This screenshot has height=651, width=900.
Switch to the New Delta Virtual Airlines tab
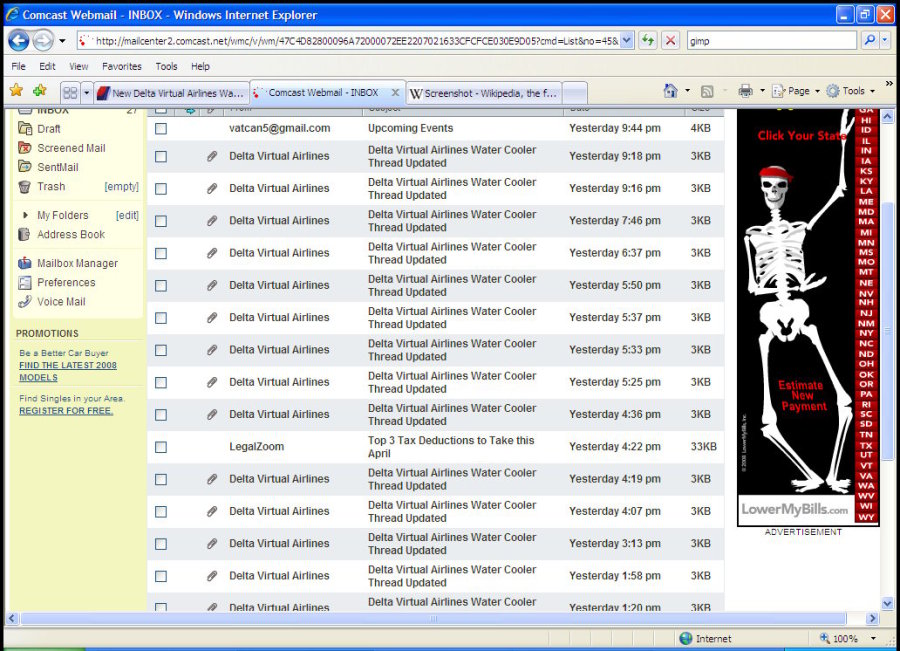pos(172,93)
